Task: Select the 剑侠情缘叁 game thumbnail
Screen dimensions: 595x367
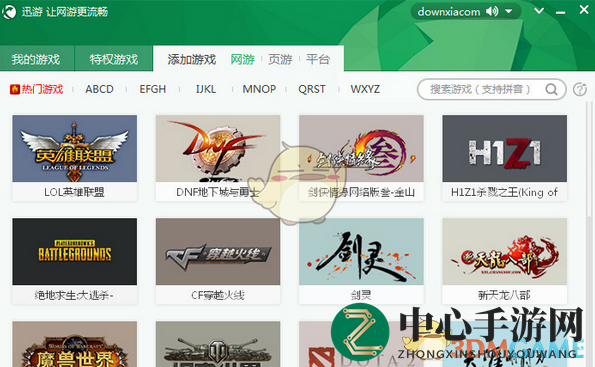Action: click(361, 148)
